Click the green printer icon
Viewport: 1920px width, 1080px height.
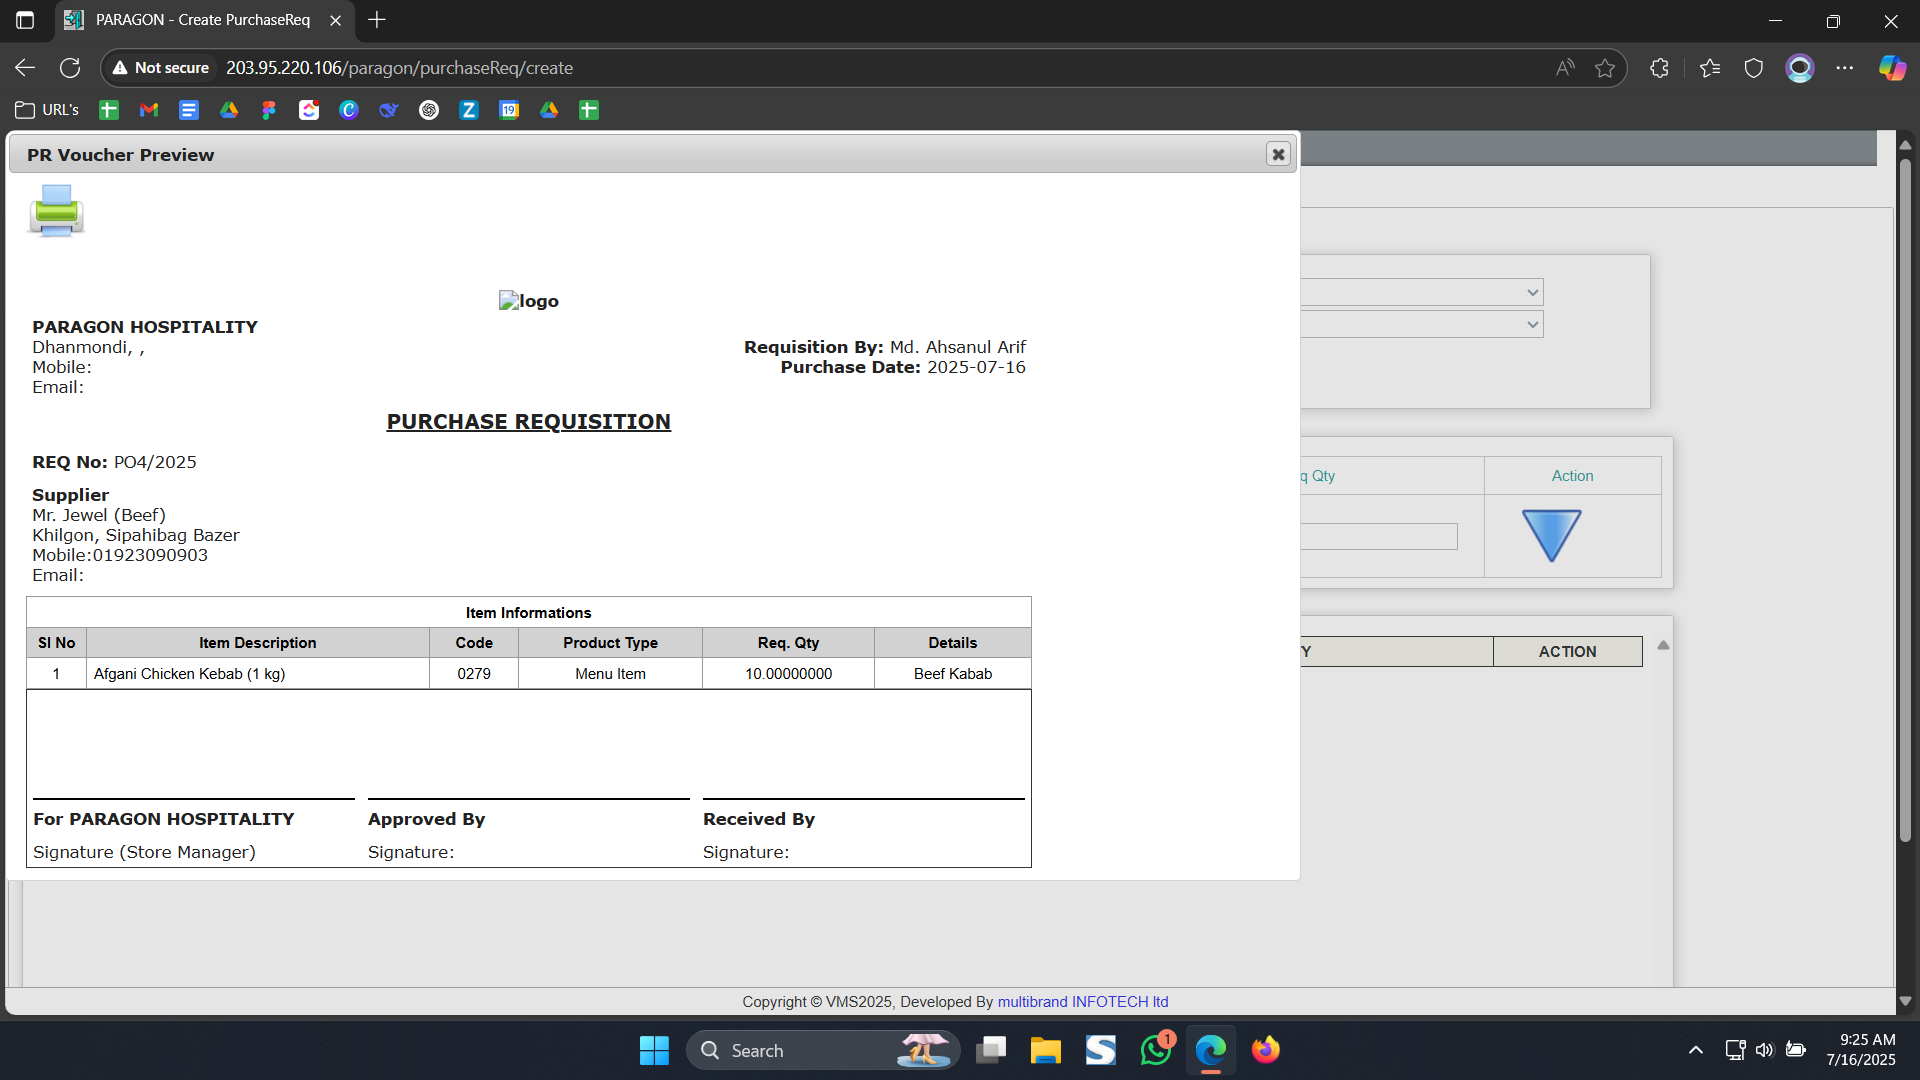[x=56, y=210]
